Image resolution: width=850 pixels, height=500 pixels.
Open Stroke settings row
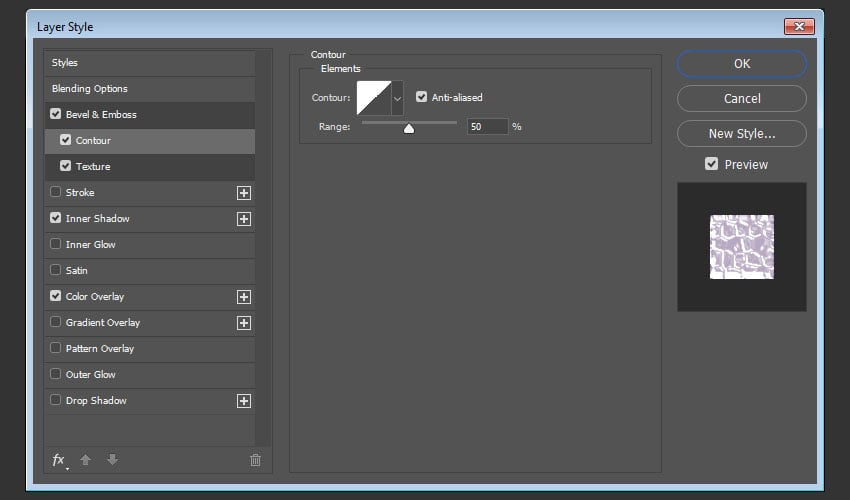pyautogui.click(x=150, y=193)
